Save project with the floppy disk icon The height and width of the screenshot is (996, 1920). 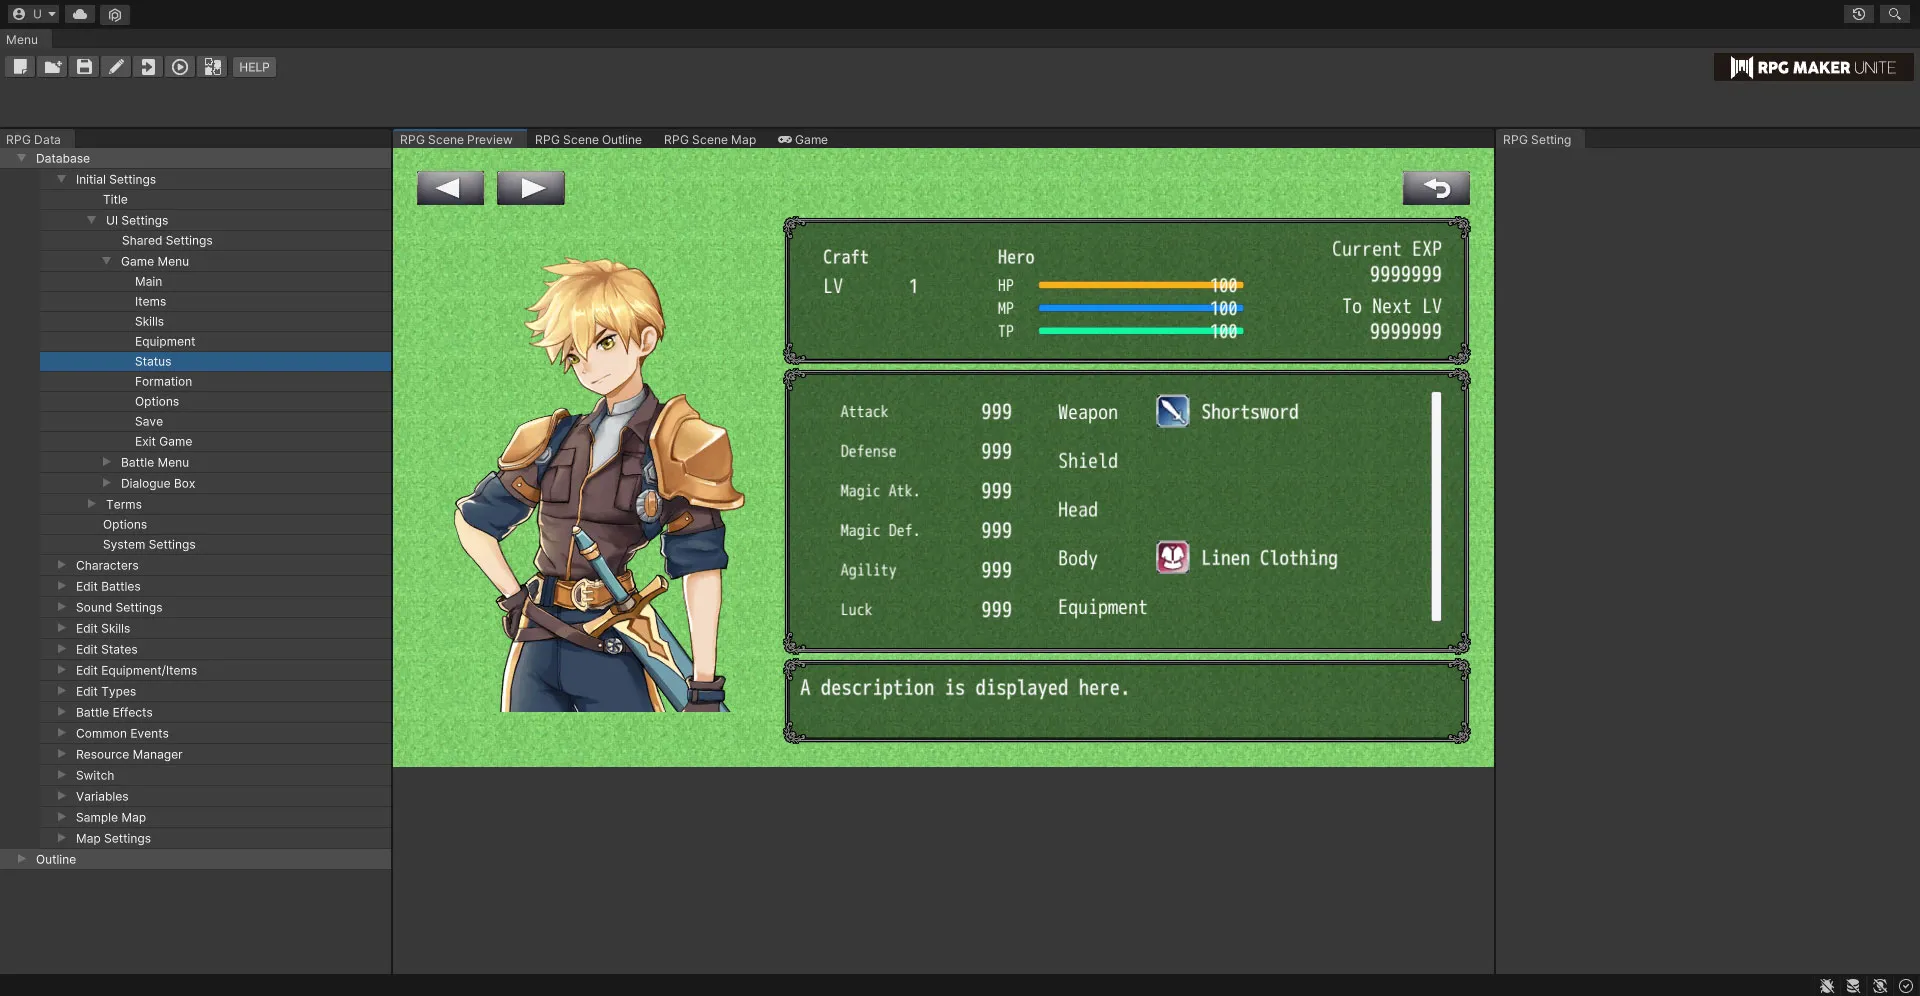[x=84, y=67]
